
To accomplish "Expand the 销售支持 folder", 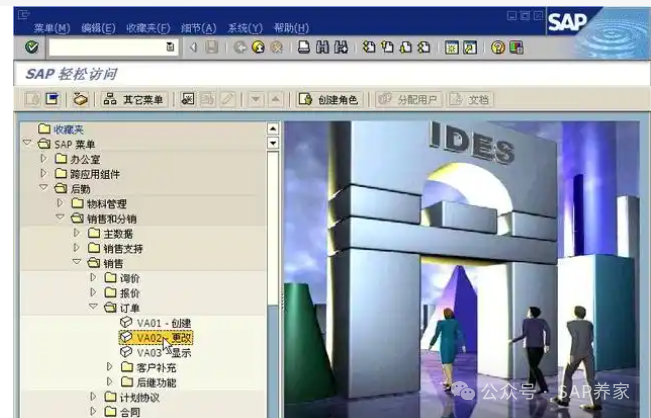I will tap(77, 248).
